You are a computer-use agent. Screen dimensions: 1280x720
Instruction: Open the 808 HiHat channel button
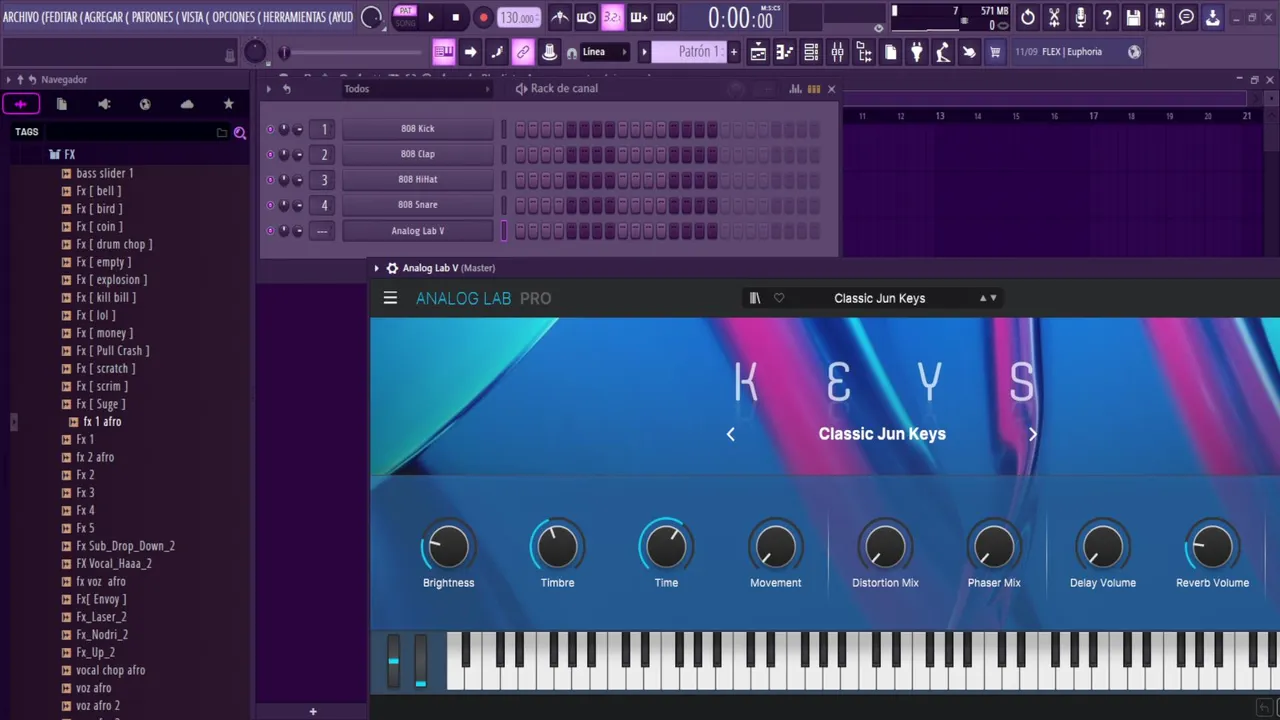coord(418,180)
